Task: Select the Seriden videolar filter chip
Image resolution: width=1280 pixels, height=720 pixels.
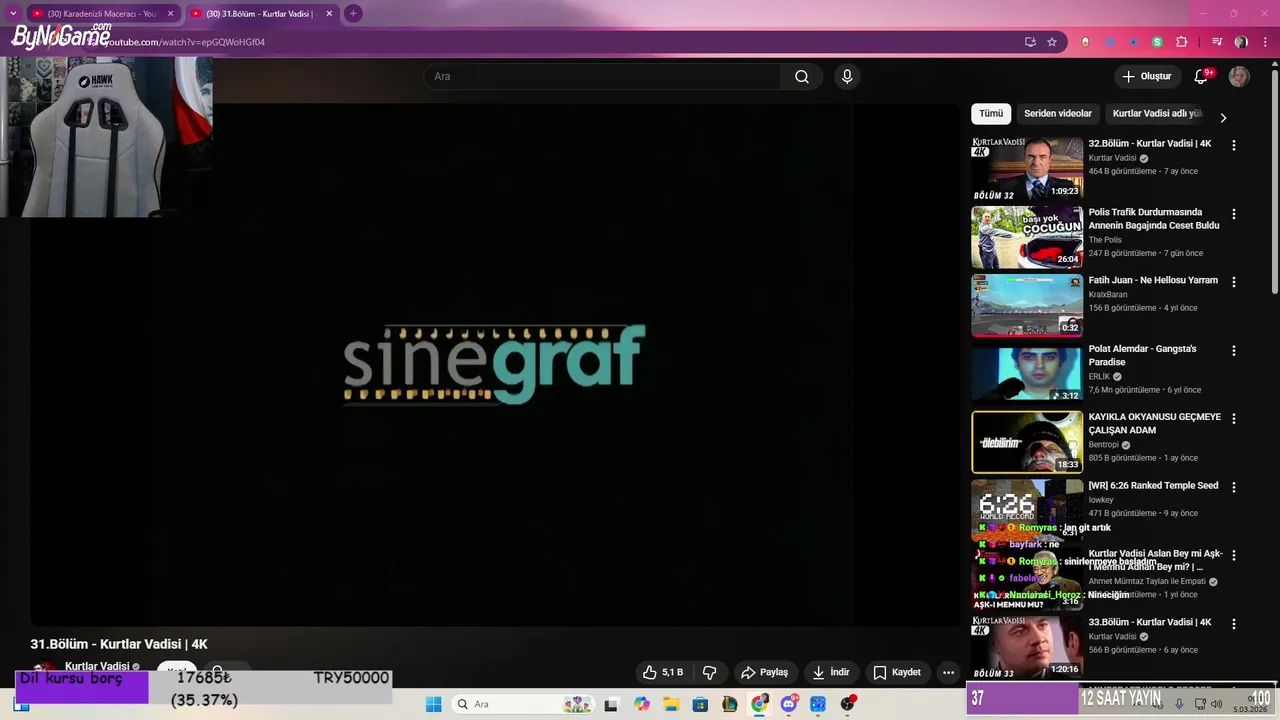Action: tap(1058, 114)
